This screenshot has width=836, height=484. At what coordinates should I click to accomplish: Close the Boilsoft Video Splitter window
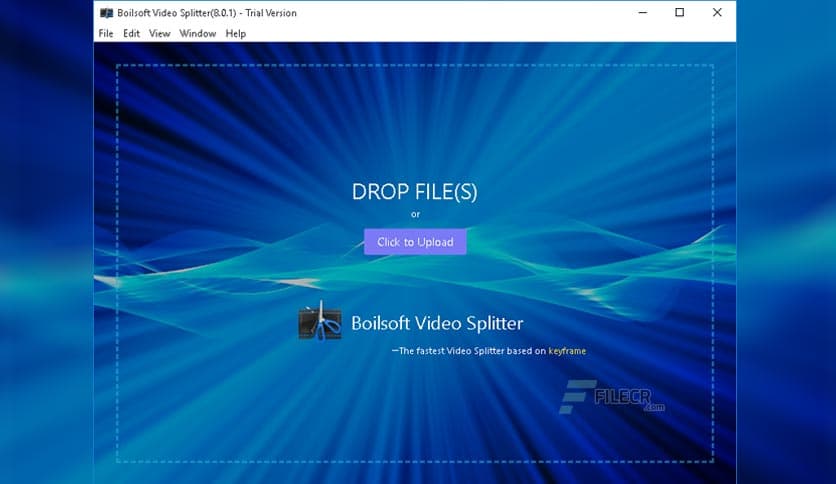pos(717,12)
